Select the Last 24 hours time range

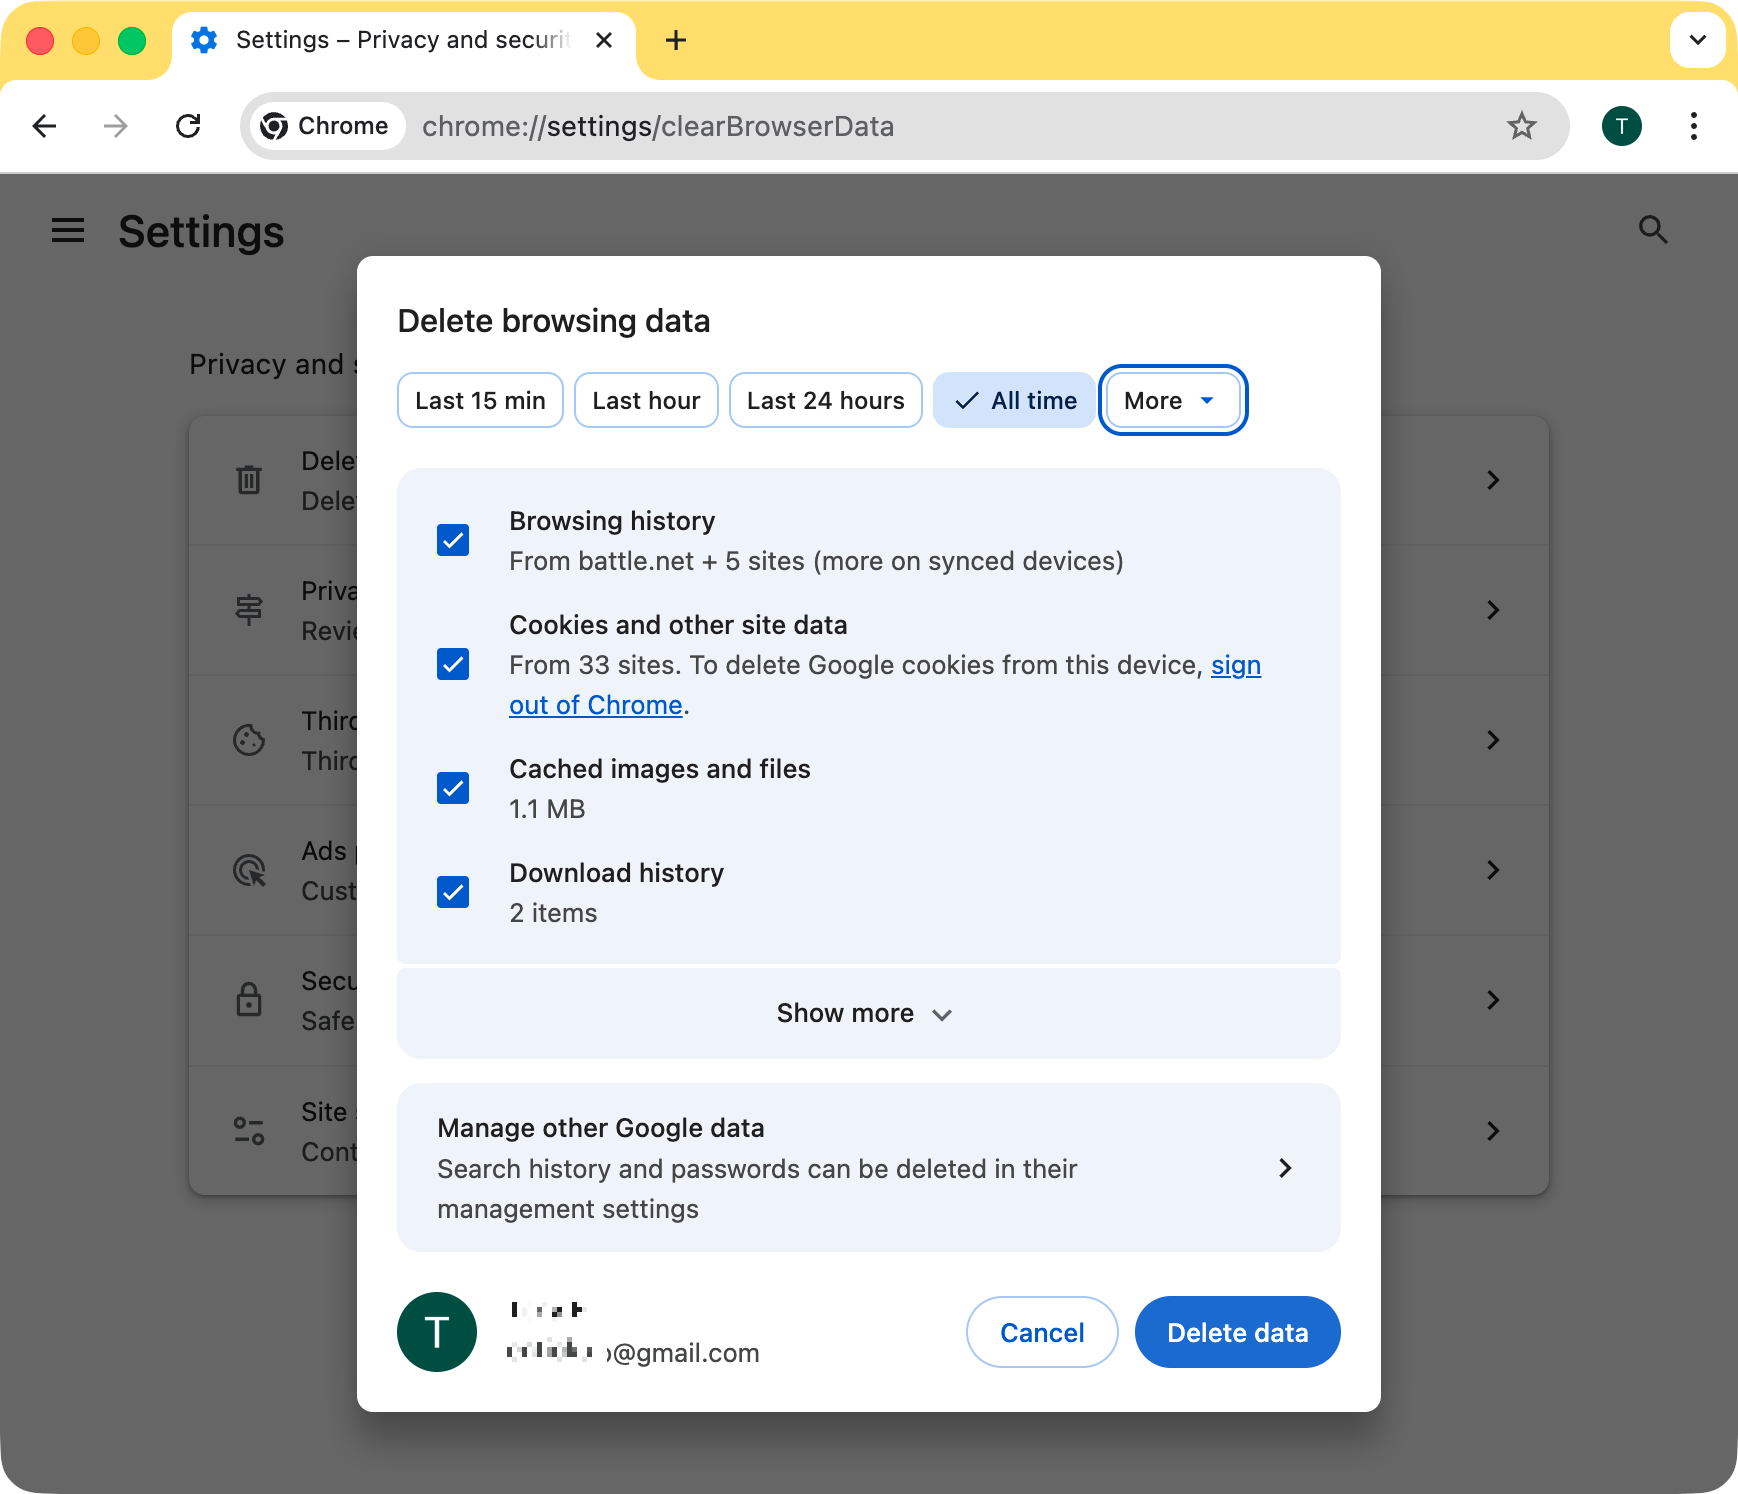(x=826, y=400)
